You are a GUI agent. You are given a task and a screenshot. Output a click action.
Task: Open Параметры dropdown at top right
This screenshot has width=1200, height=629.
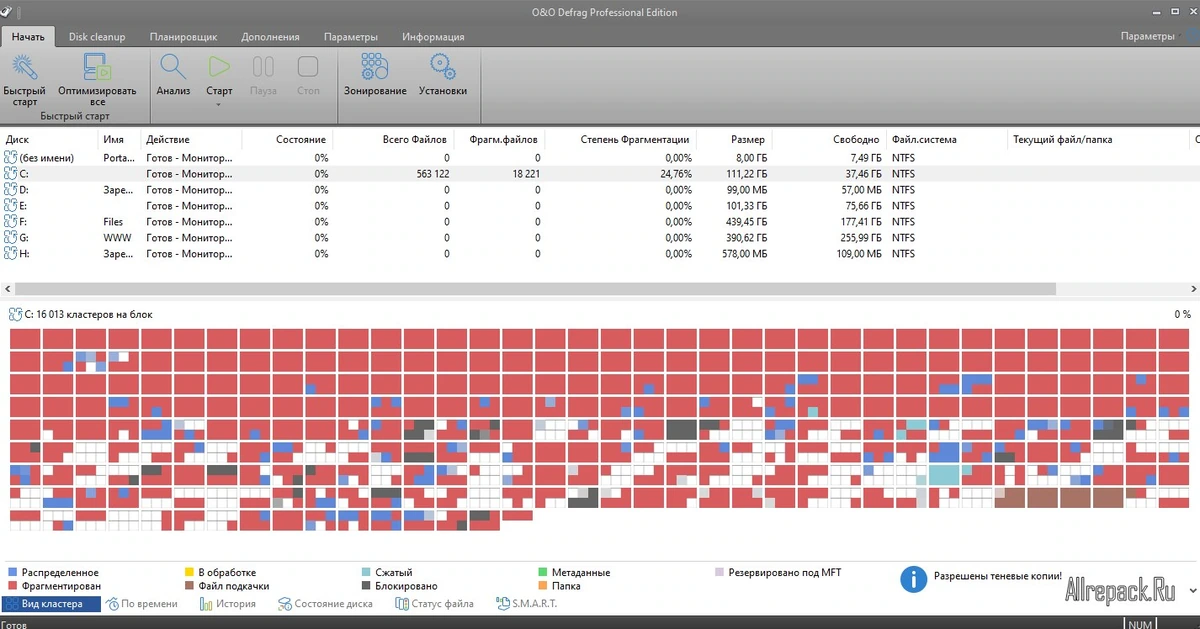1153,36
